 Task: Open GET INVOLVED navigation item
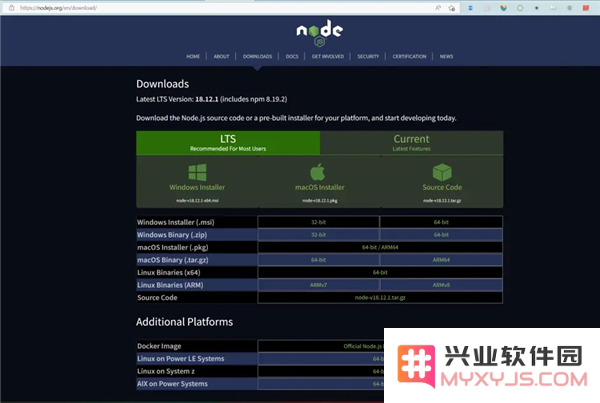(x=328, y=56)
